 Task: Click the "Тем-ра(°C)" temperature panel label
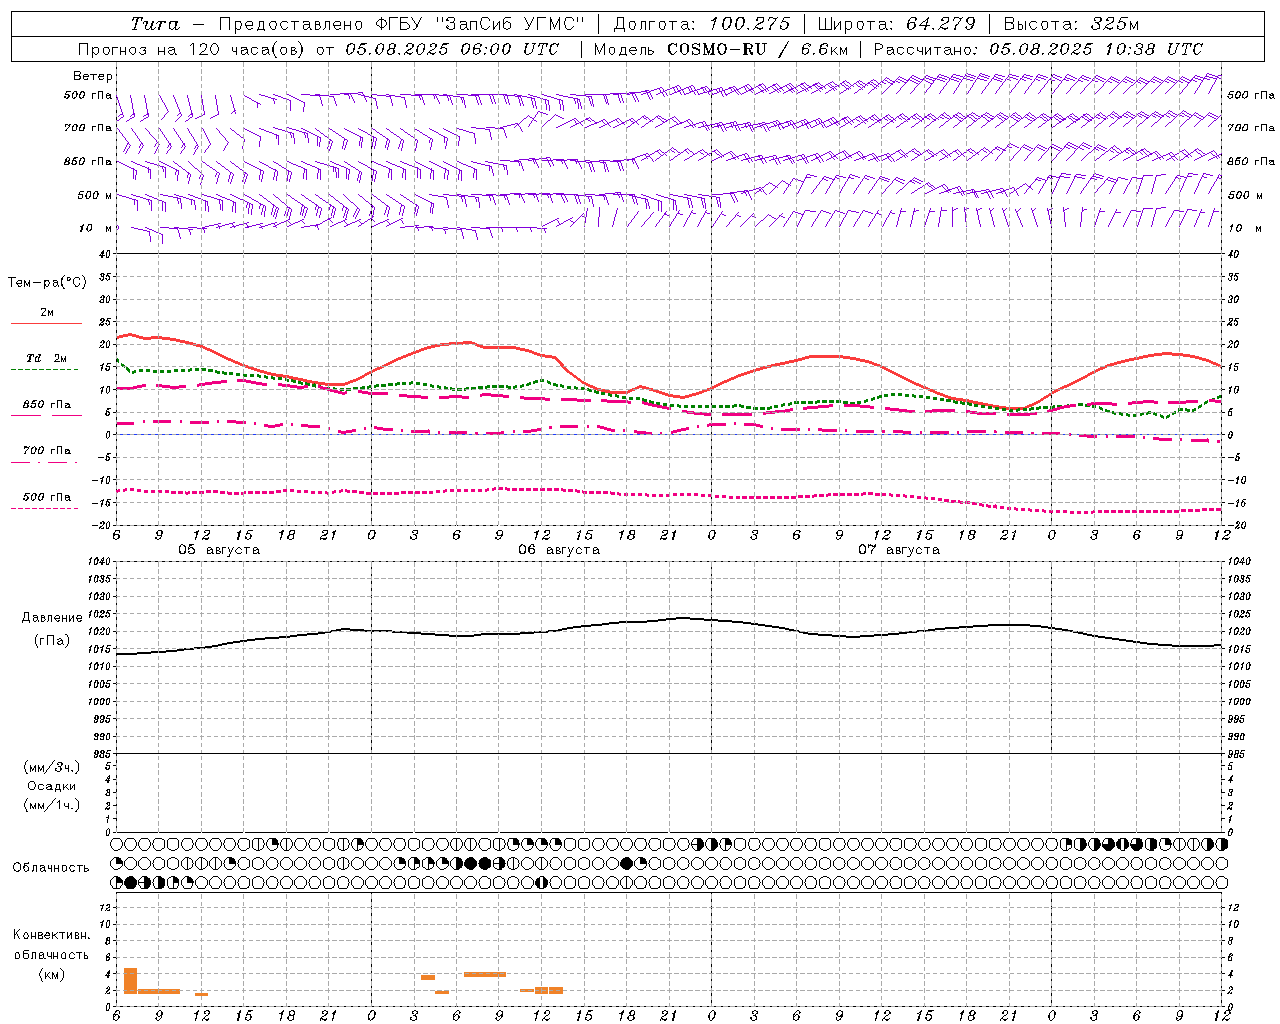pos(47,283)
